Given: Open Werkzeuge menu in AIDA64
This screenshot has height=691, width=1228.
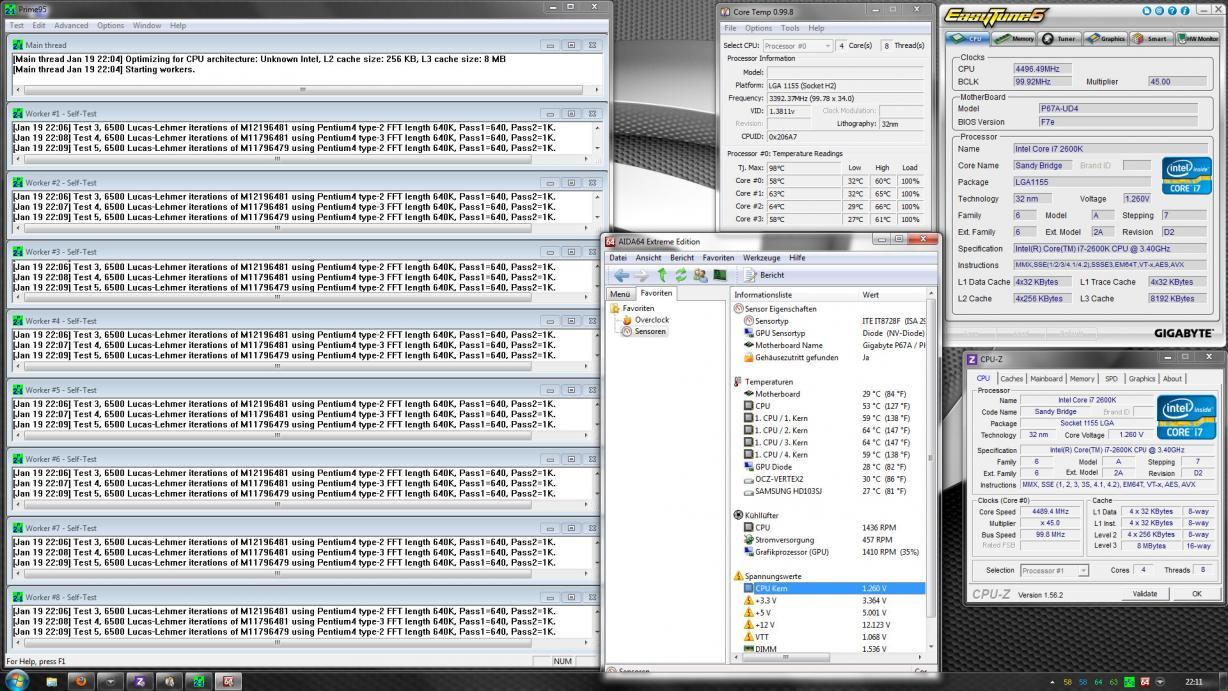Looking at the screenshot, I should click(762, 257).
